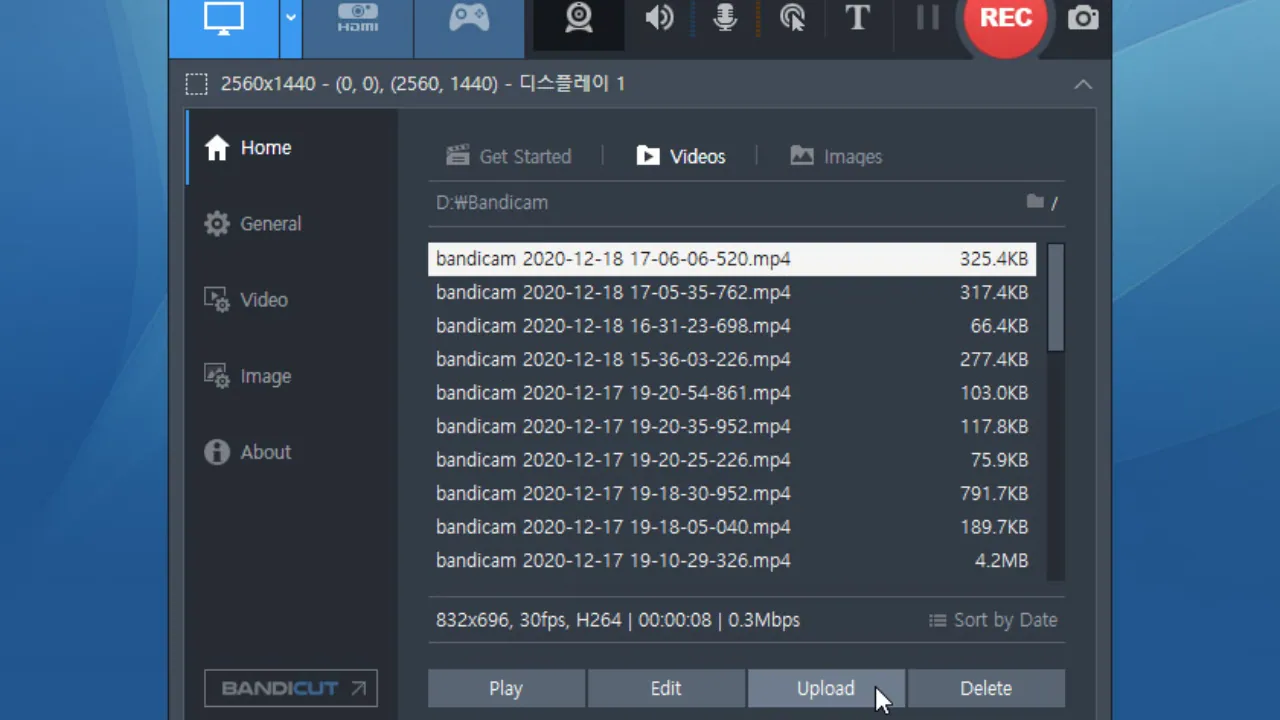Open screen recording mode dropdown arrow
1280x720 pixels.
291,20
